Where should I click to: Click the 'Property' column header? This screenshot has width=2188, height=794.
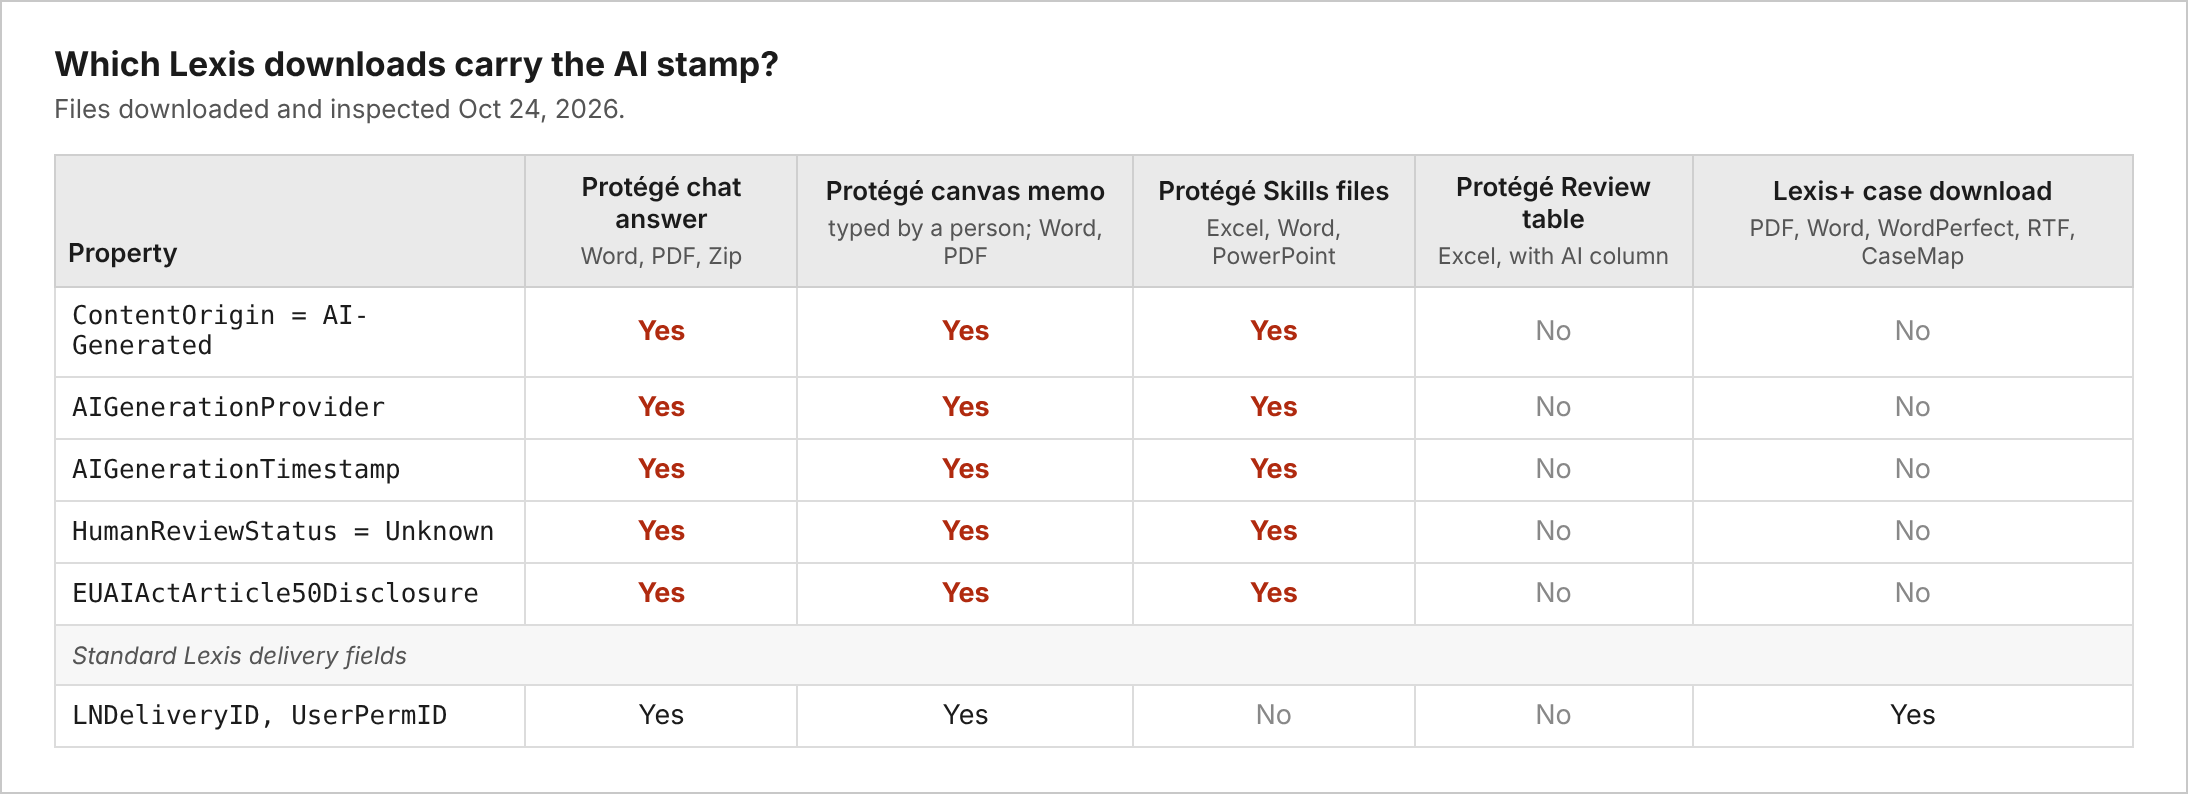click(122, 253)
